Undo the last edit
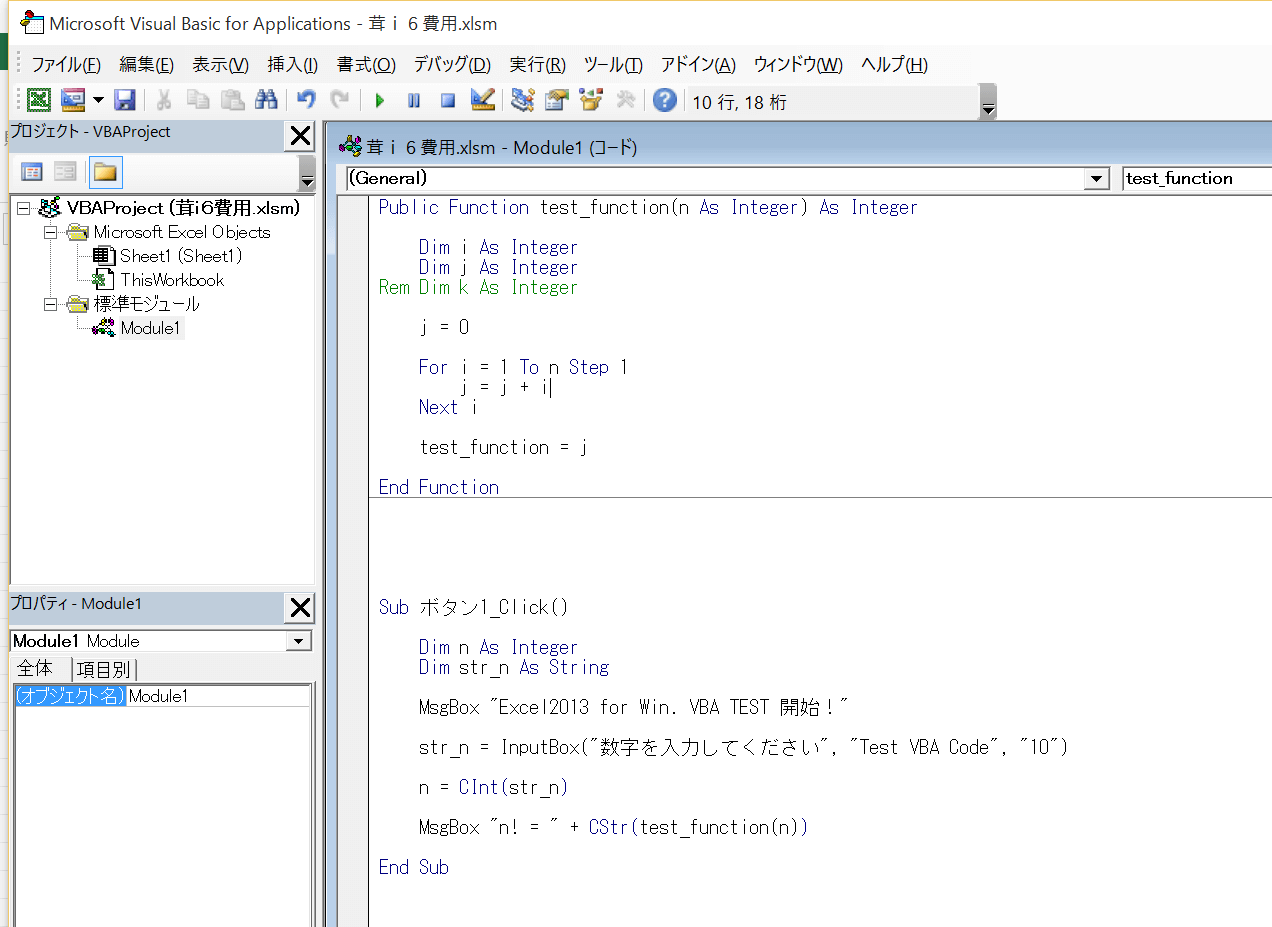The height and width of the screenshot is (927, 1272). pos(307,100)
